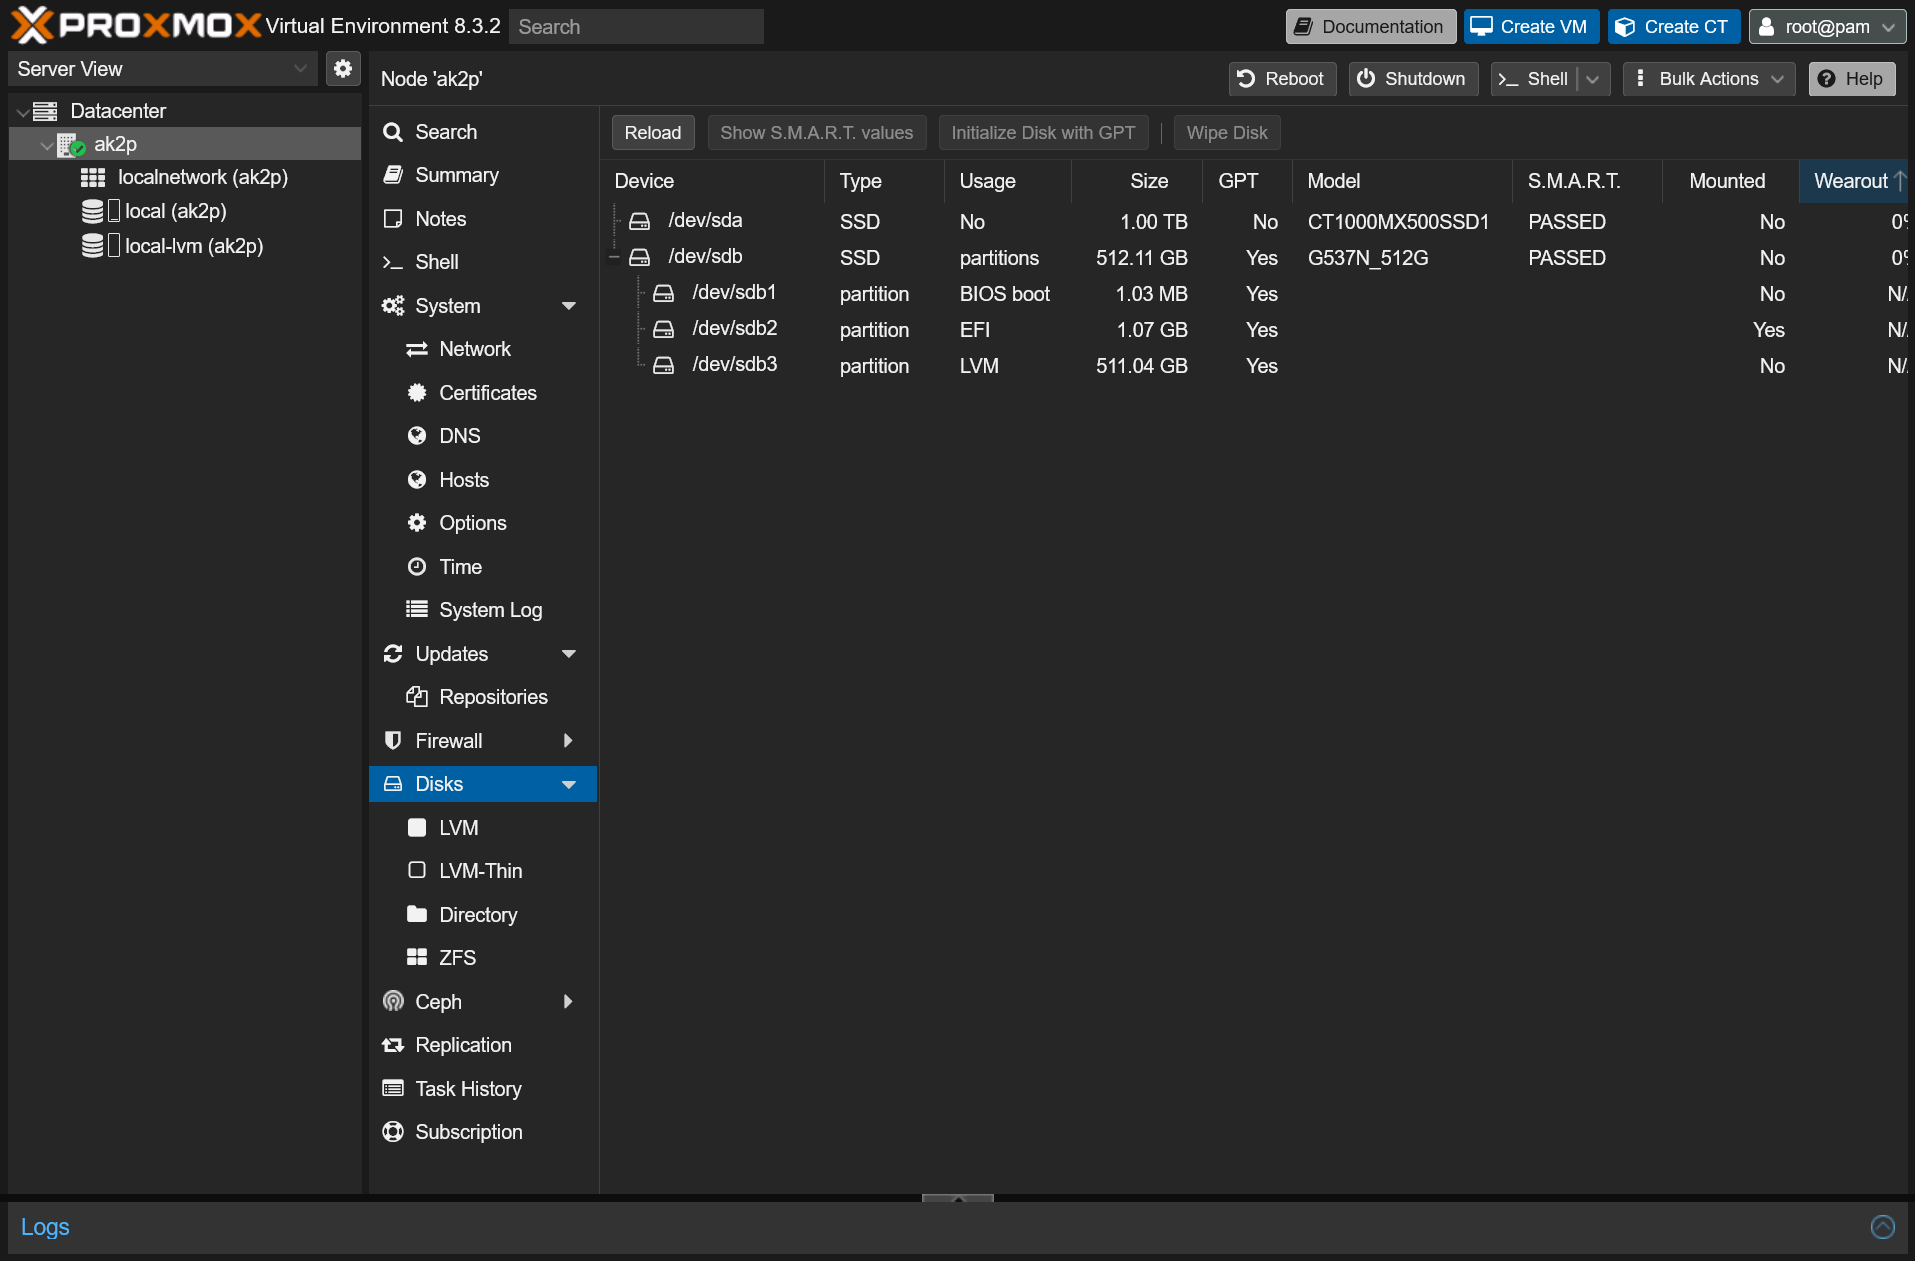
Task: Click the localnetwork (ak2p) grid icon
Action: (93, 178)
